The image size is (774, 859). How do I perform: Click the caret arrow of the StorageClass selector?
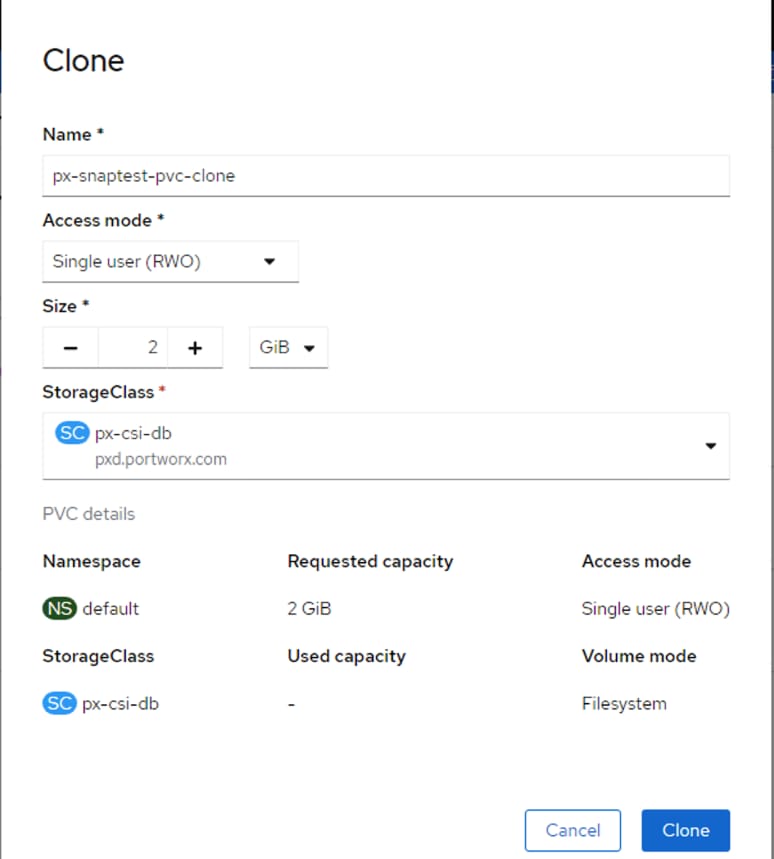click(710, 446)
